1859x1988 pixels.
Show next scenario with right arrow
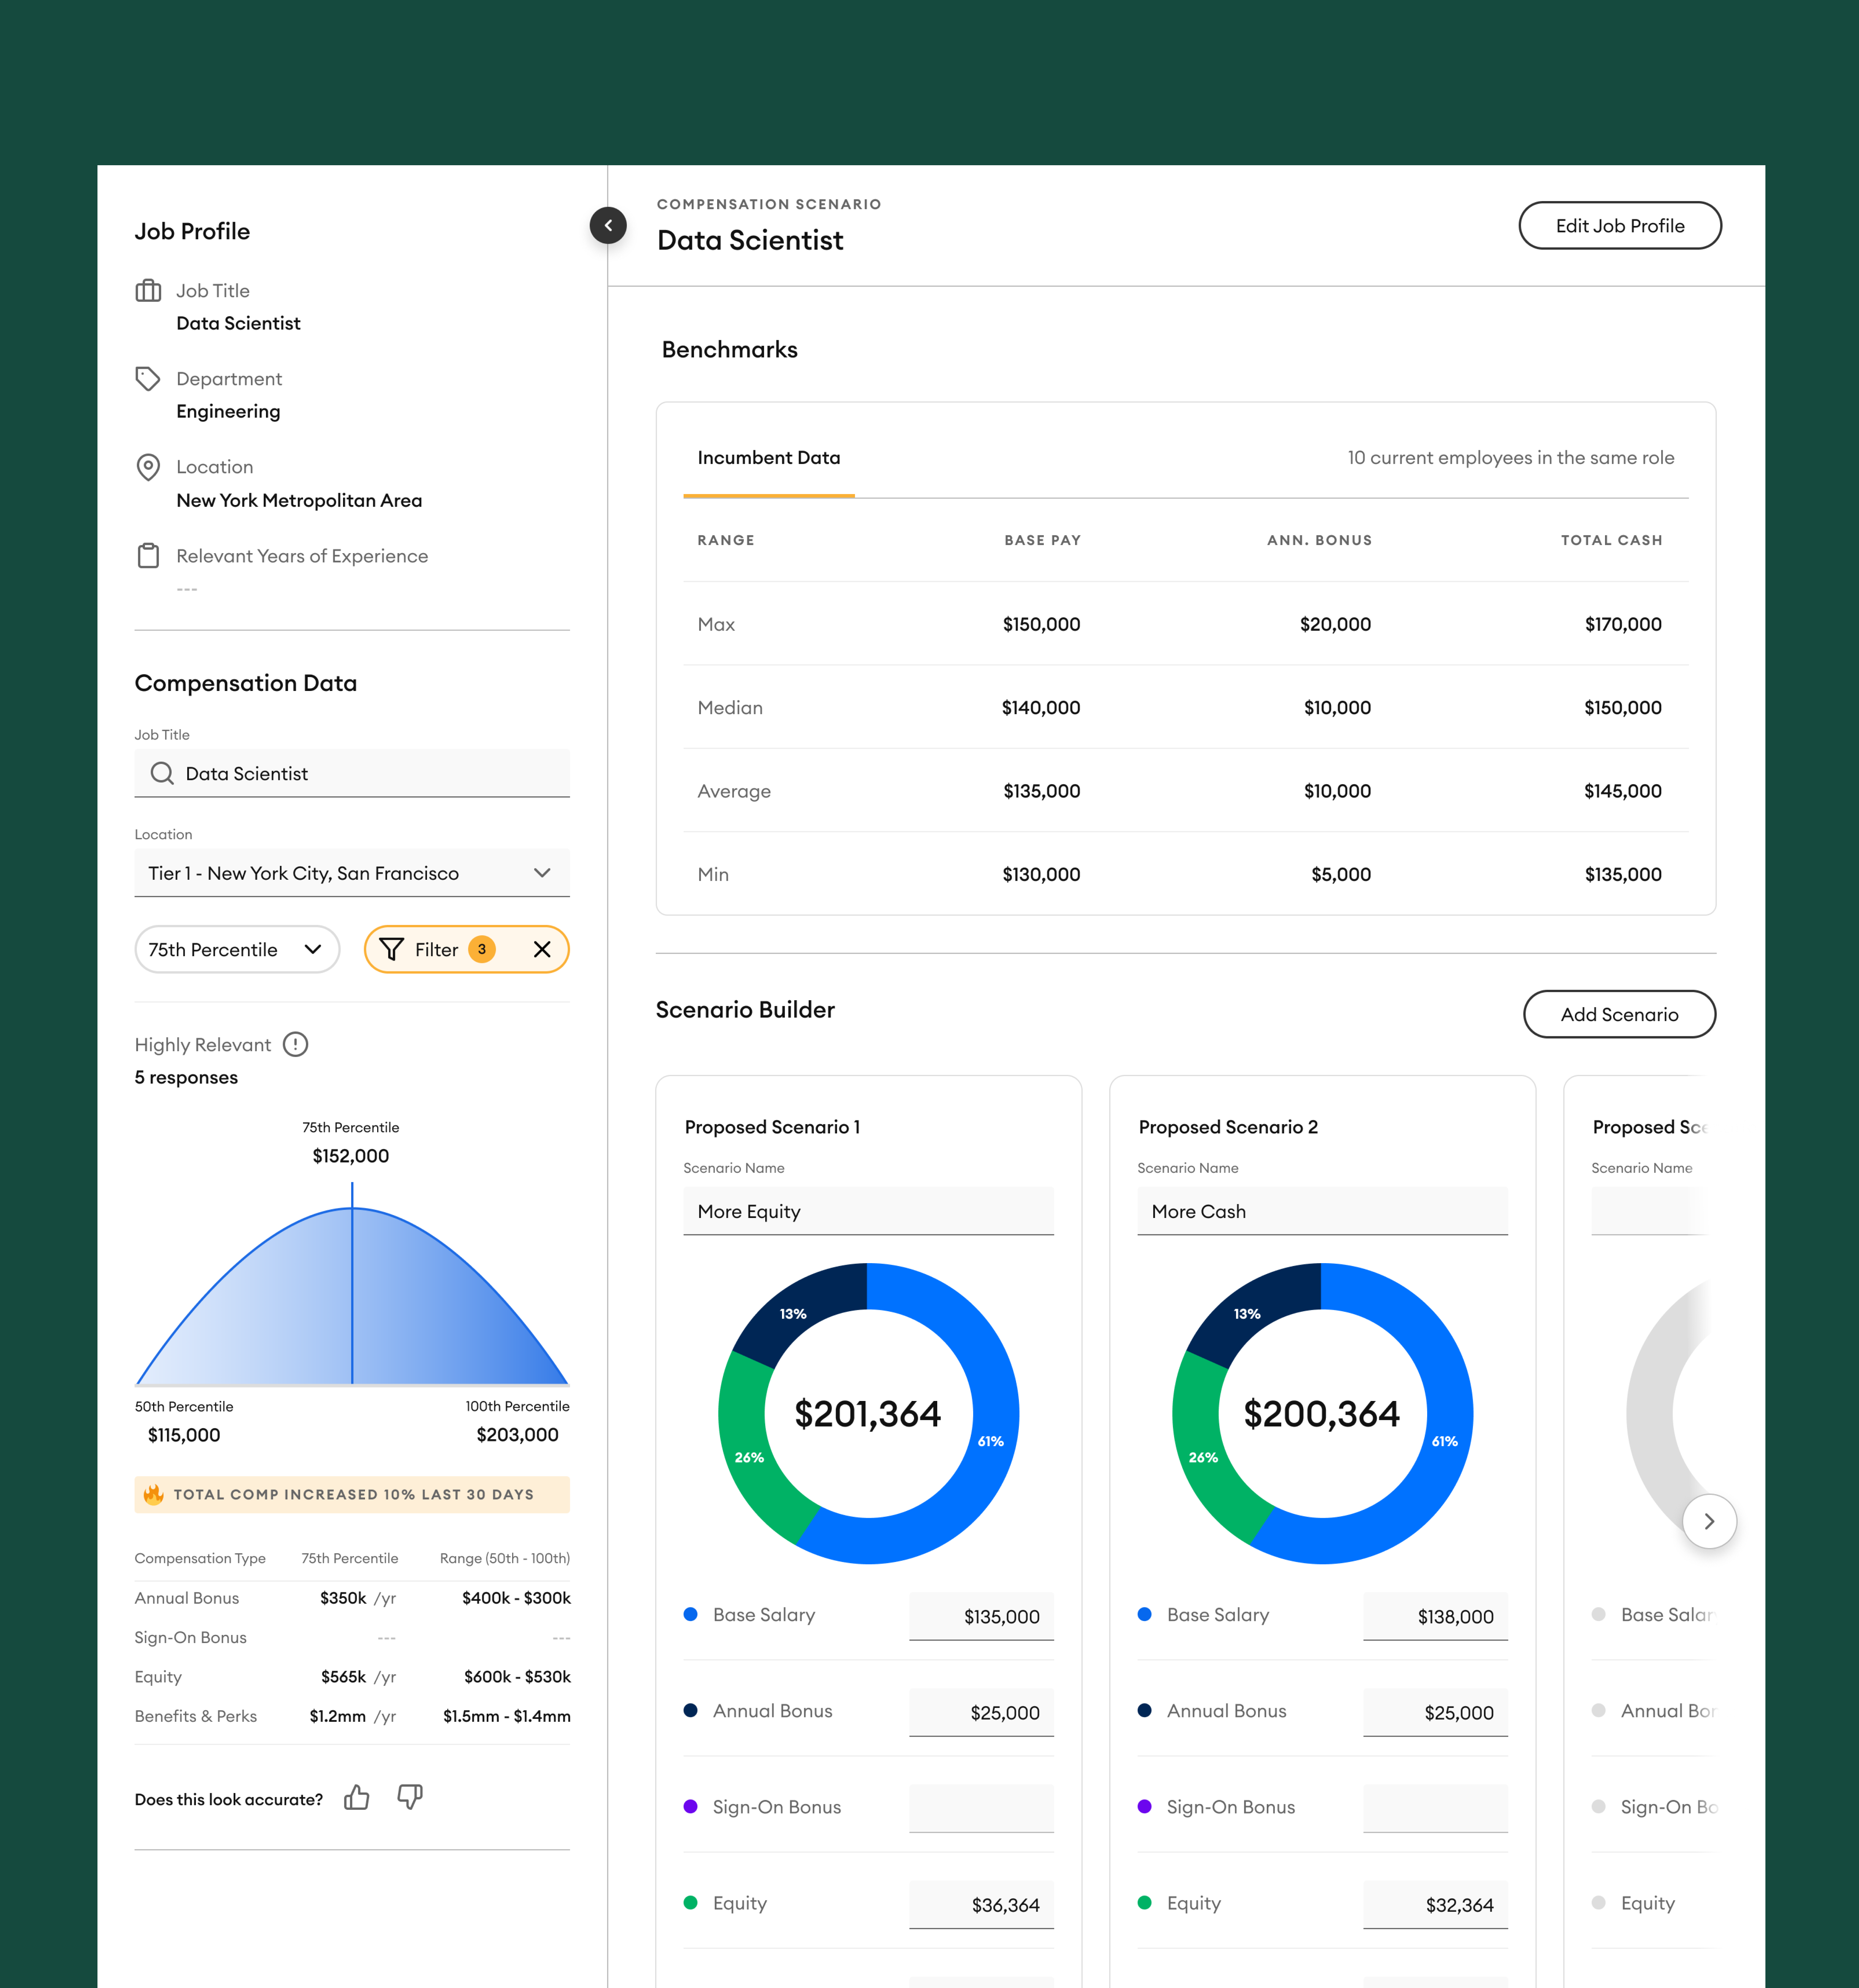[1709, 1521]
